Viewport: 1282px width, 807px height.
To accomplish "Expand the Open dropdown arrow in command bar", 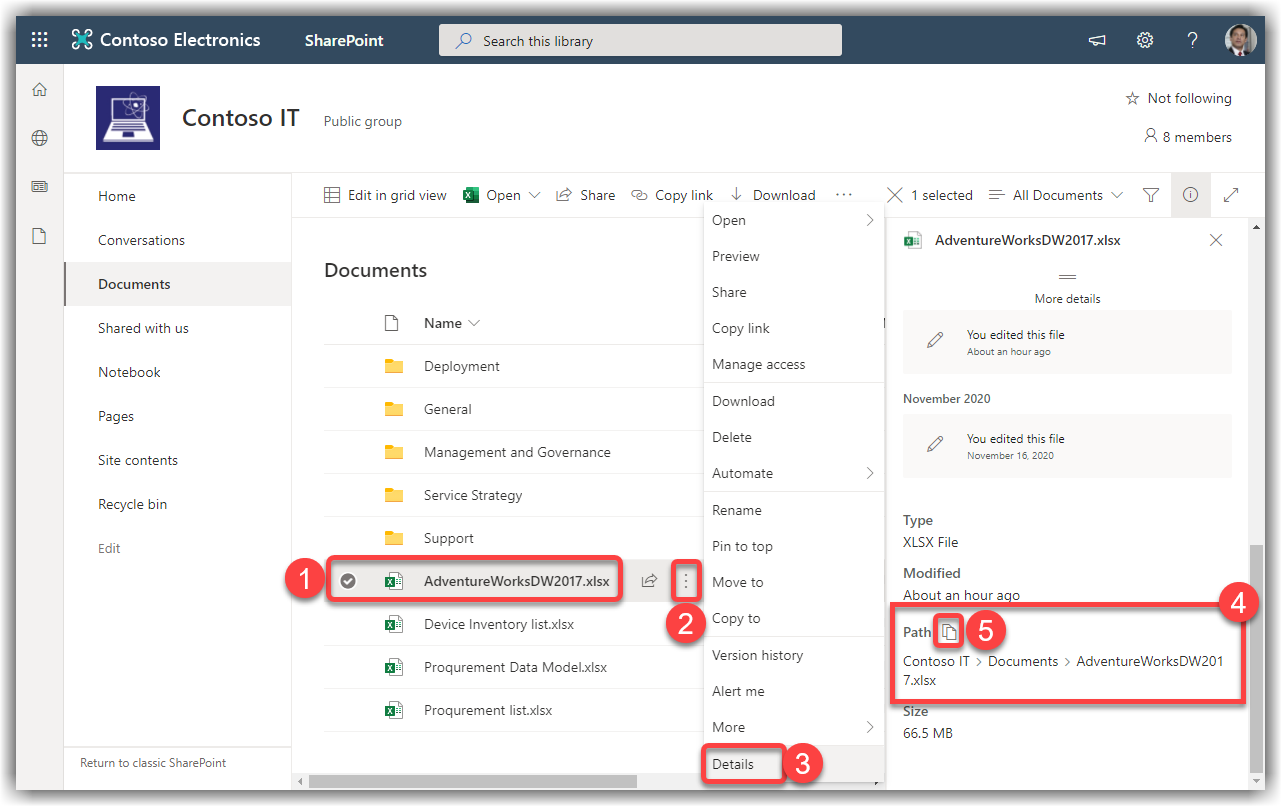I will click(x=534, y=195).
